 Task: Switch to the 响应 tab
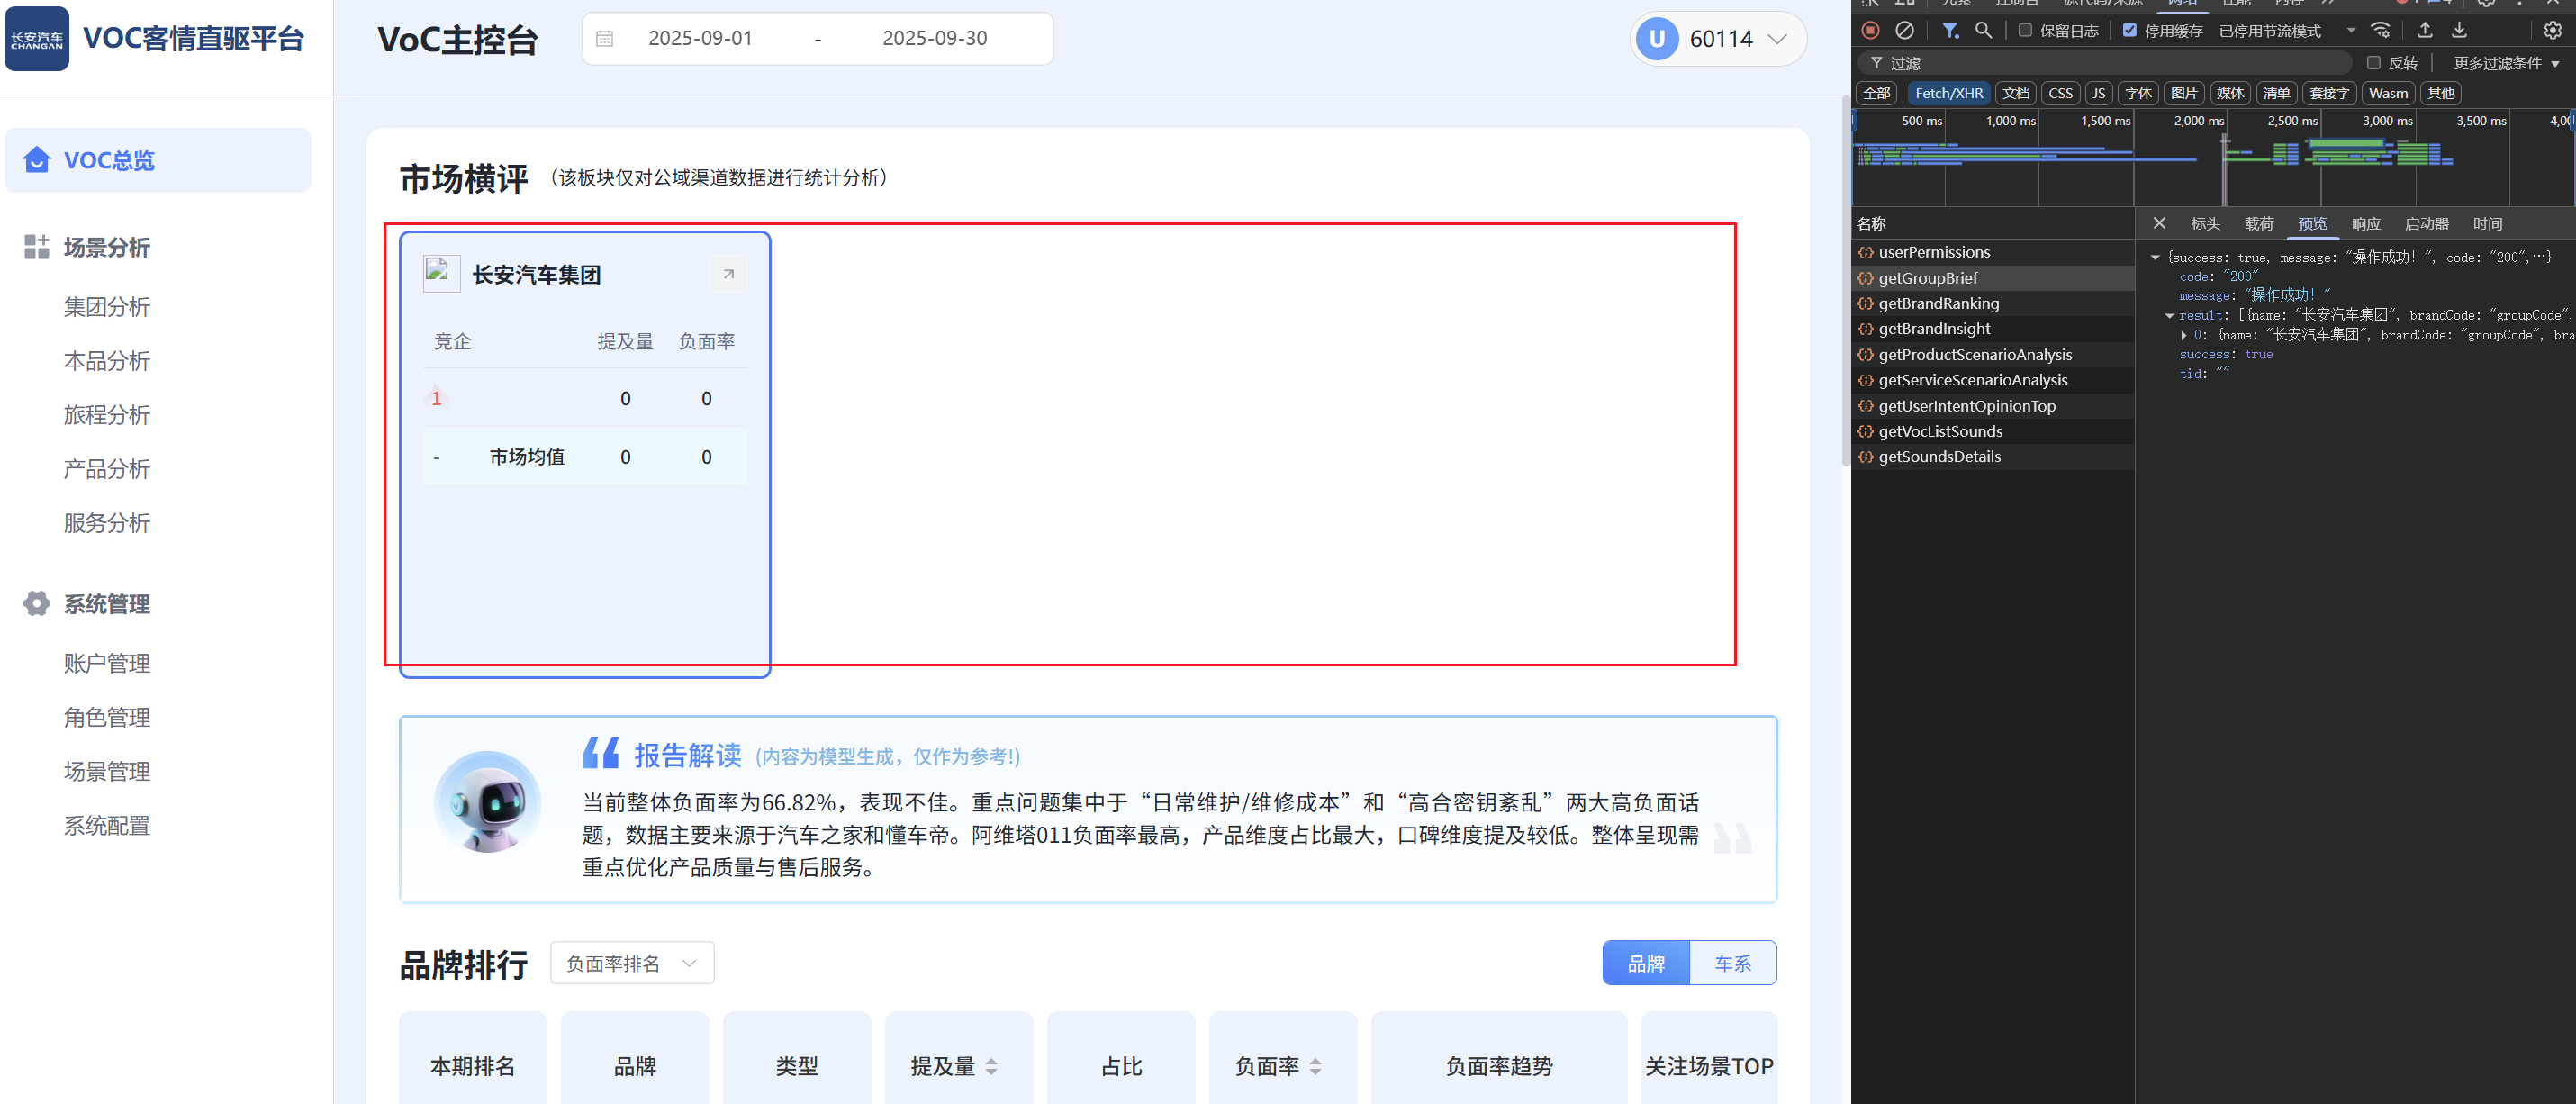point(2365,223)
